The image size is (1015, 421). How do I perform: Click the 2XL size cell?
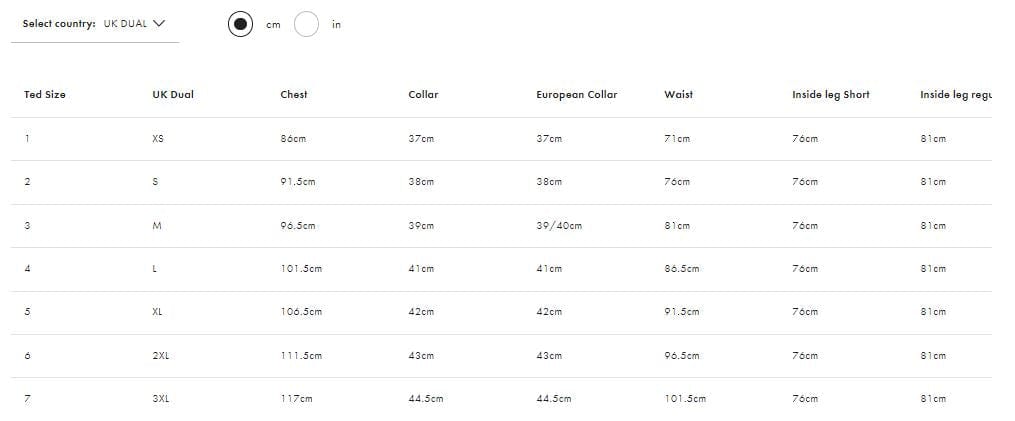161,356
